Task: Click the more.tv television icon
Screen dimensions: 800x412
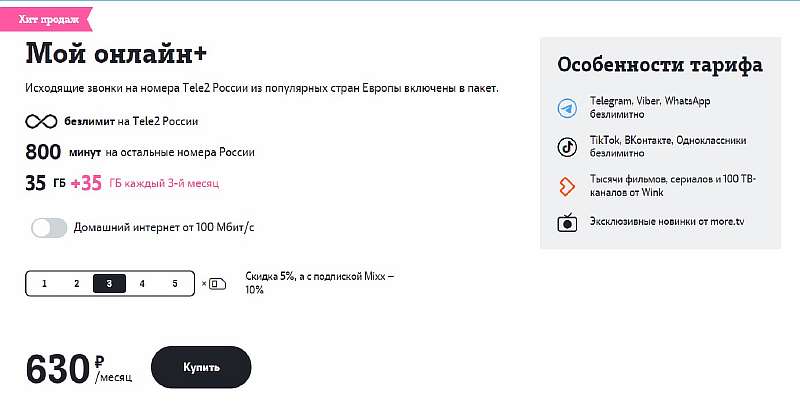Action: tap(567, 222)
